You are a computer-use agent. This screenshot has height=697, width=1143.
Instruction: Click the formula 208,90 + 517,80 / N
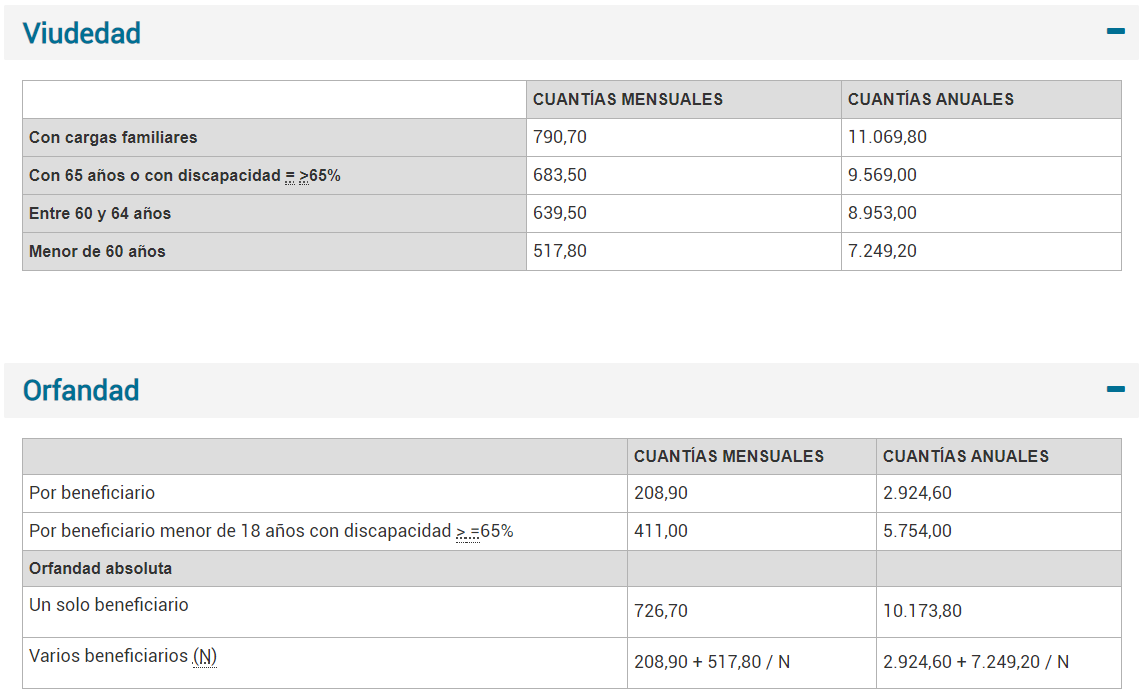point(712,662)
